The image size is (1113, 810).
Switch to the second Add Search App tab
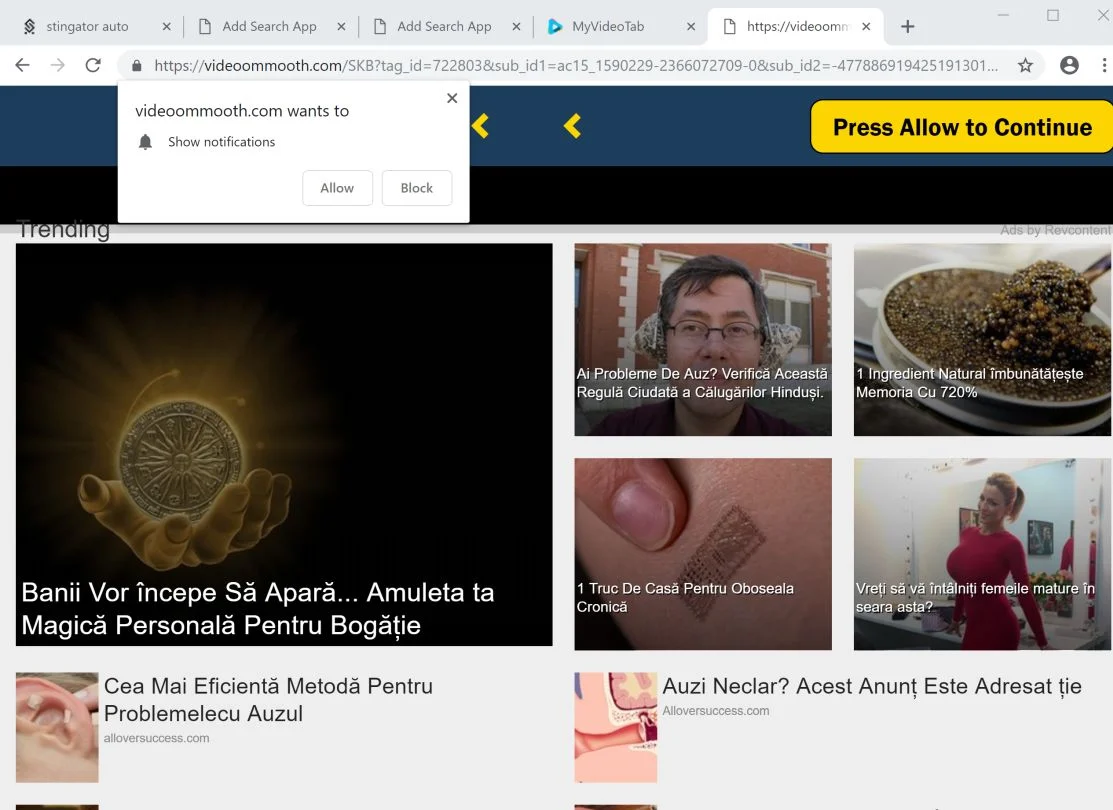tap(444, 27)
